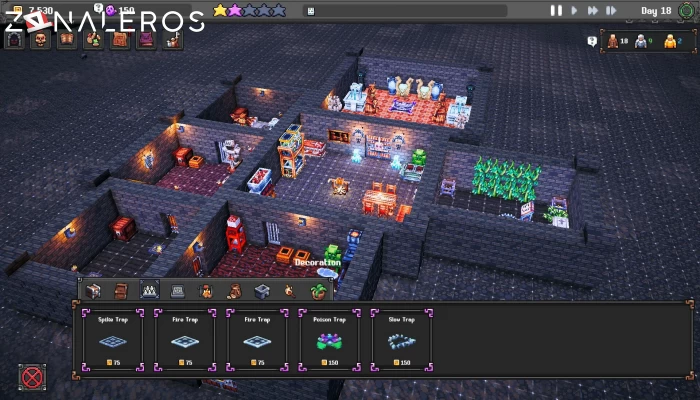Open the map scroll menu icon
700x400 pixels.
click(x=120, y=40)
